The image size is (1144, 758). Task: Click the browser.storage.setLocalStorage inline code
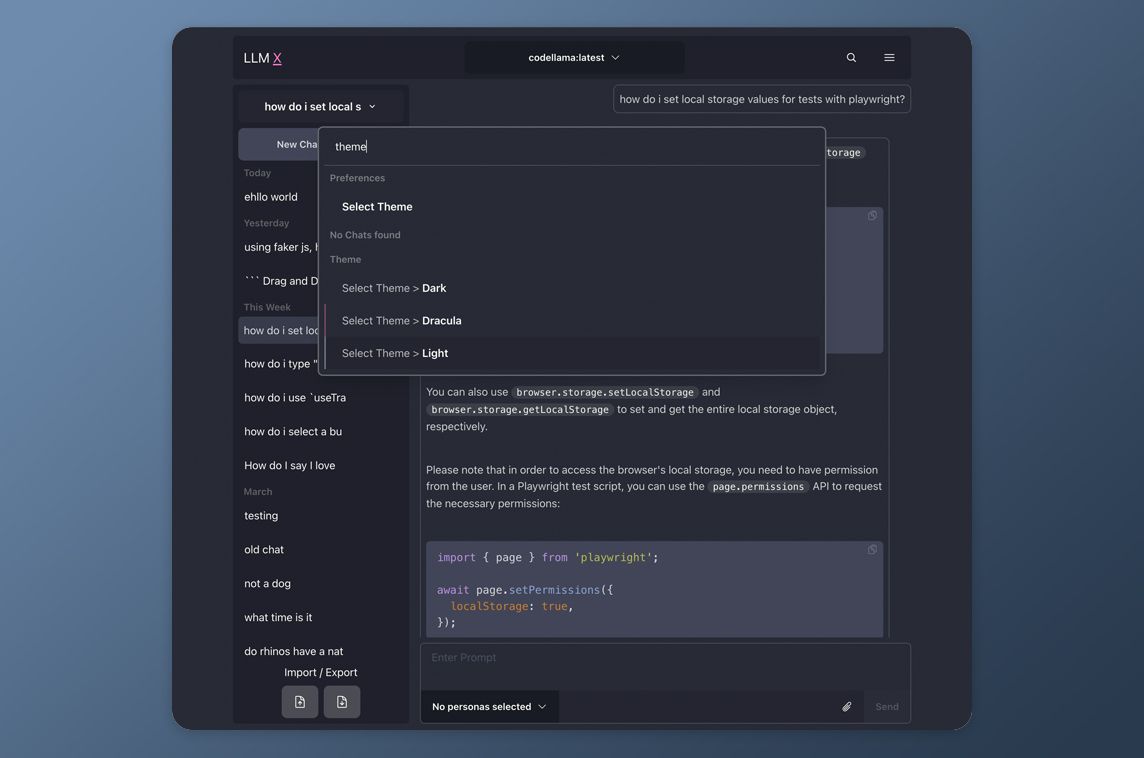click(x=605, y=392)
